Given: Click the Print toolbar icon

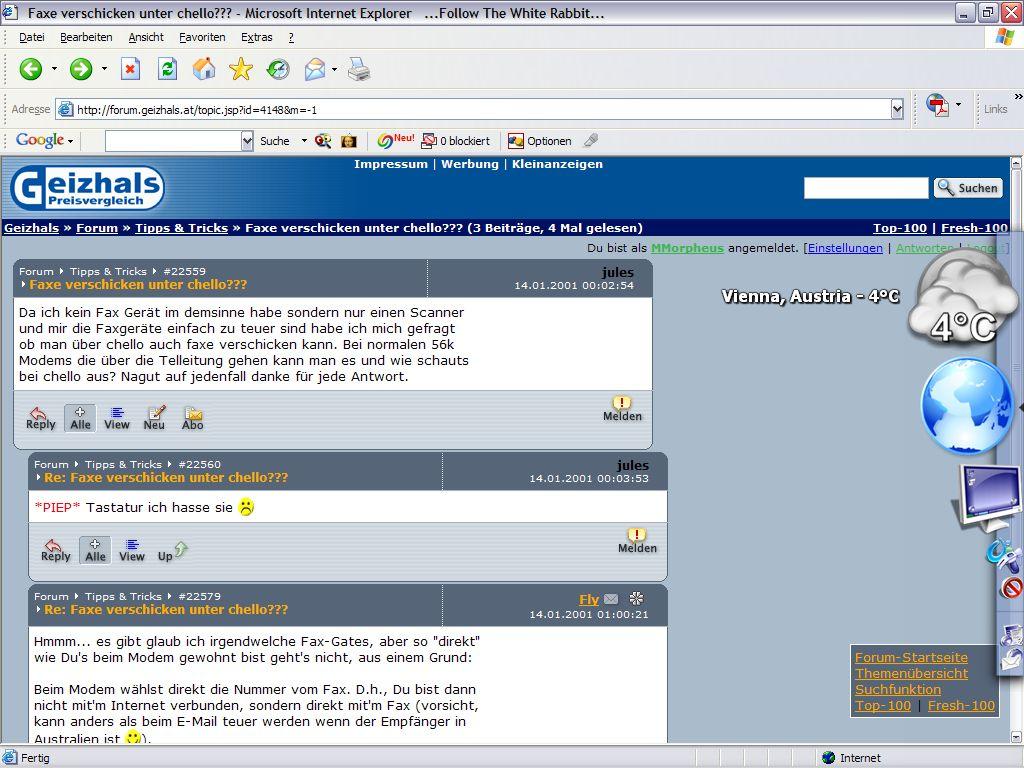Looking at the screenshot, I should (359, 69).
